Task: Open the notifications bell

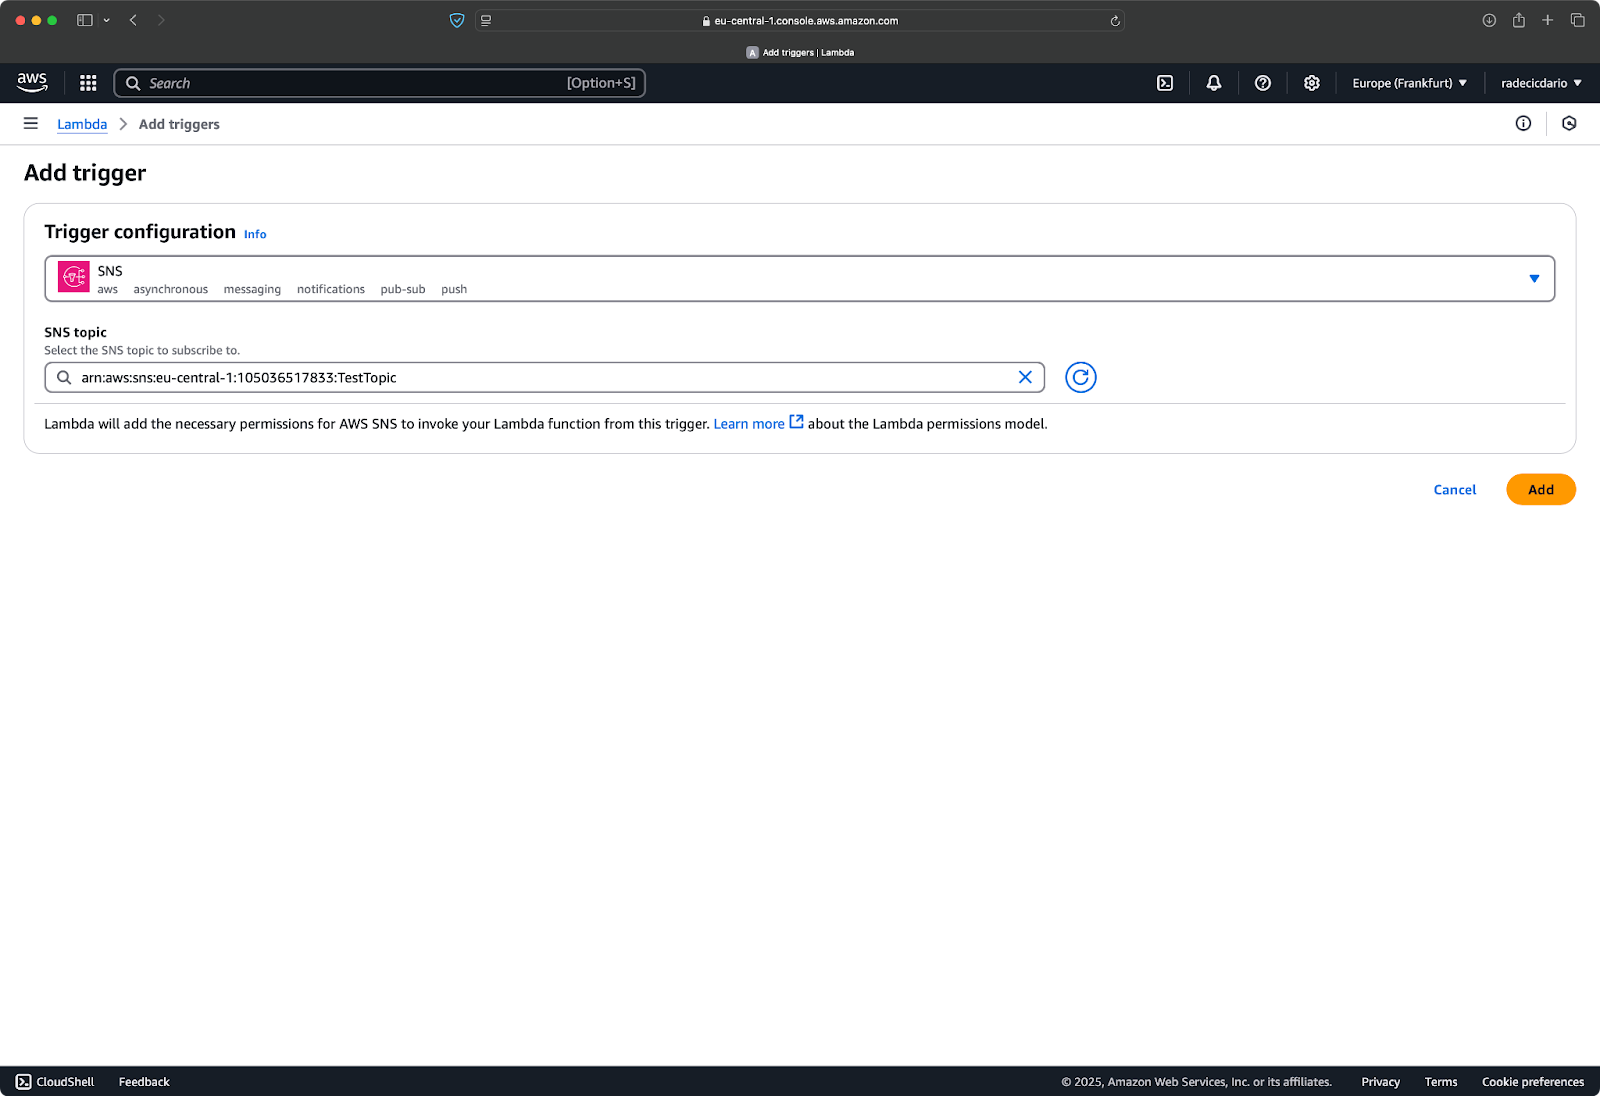Action: 1214,83
